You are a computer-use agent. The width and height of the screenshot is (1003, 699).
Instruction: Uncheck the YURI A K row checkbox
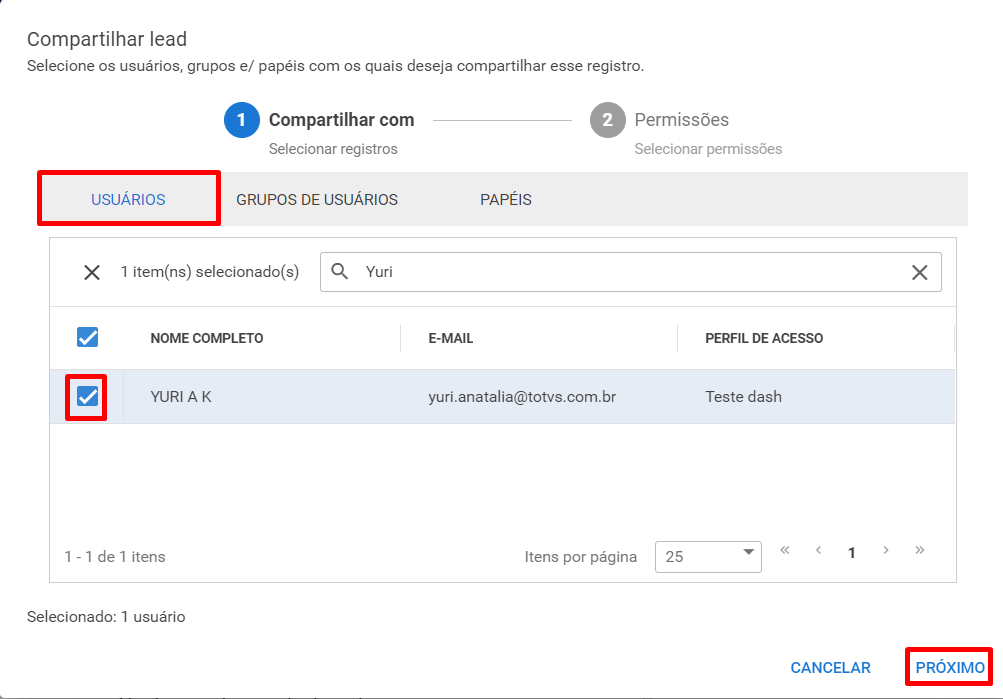pyautogui.click(x=88, y=397)
